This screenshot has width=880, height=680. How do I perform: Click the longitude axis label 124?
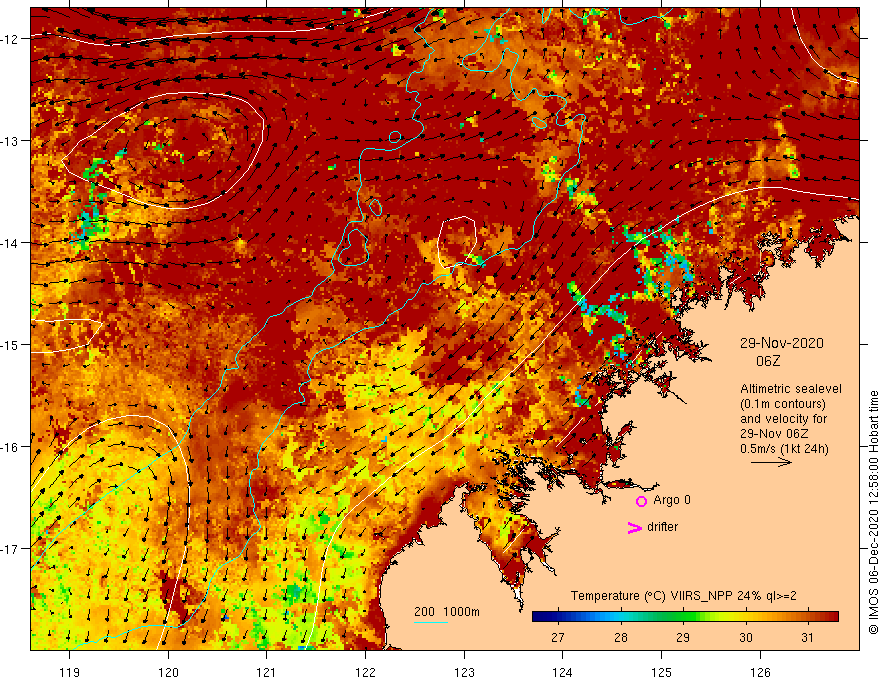(x=563, y=672)
